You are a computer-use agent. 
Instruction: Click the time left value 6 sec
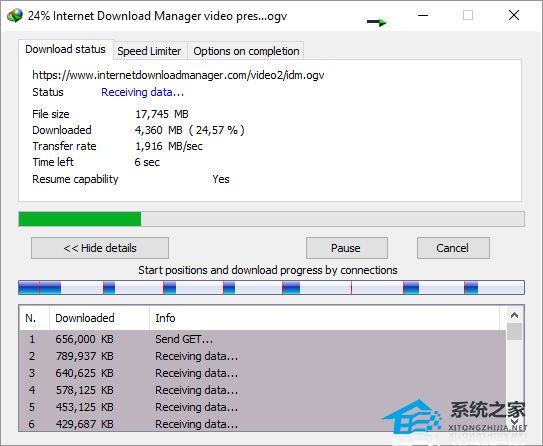pos(147,162)
